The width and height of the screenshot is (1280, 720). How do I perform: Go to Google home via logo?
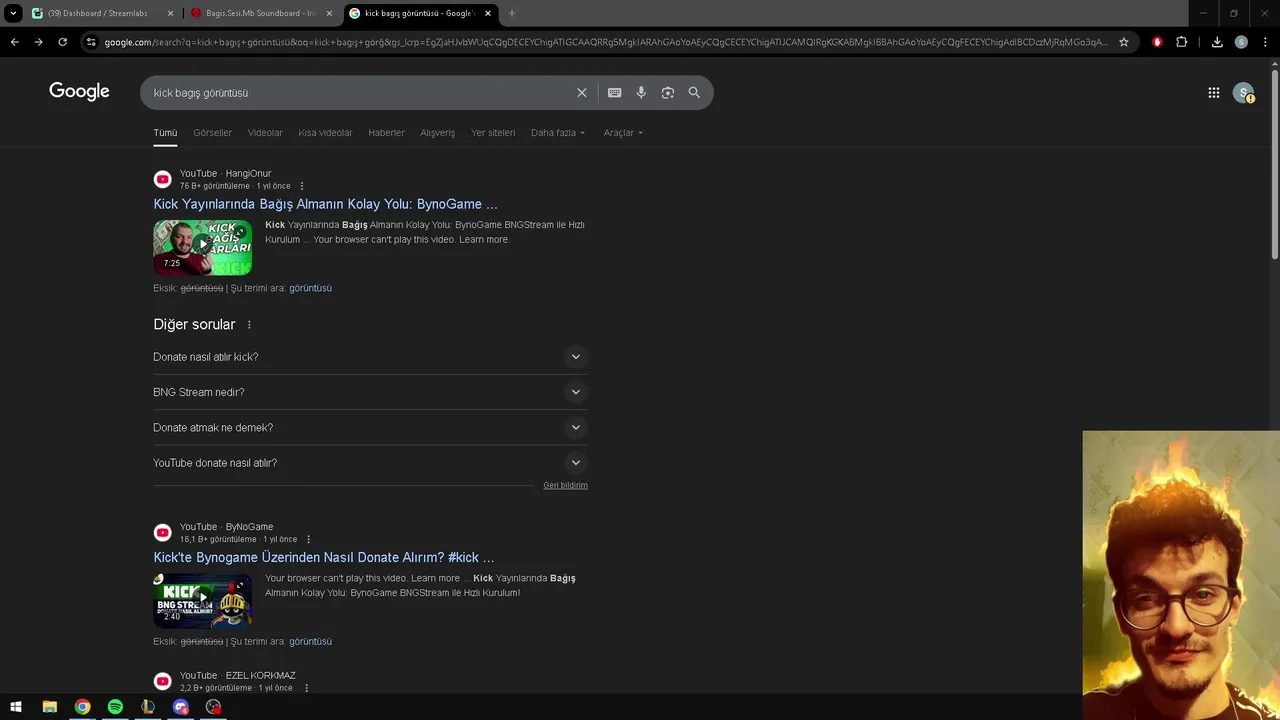point(79,92)
